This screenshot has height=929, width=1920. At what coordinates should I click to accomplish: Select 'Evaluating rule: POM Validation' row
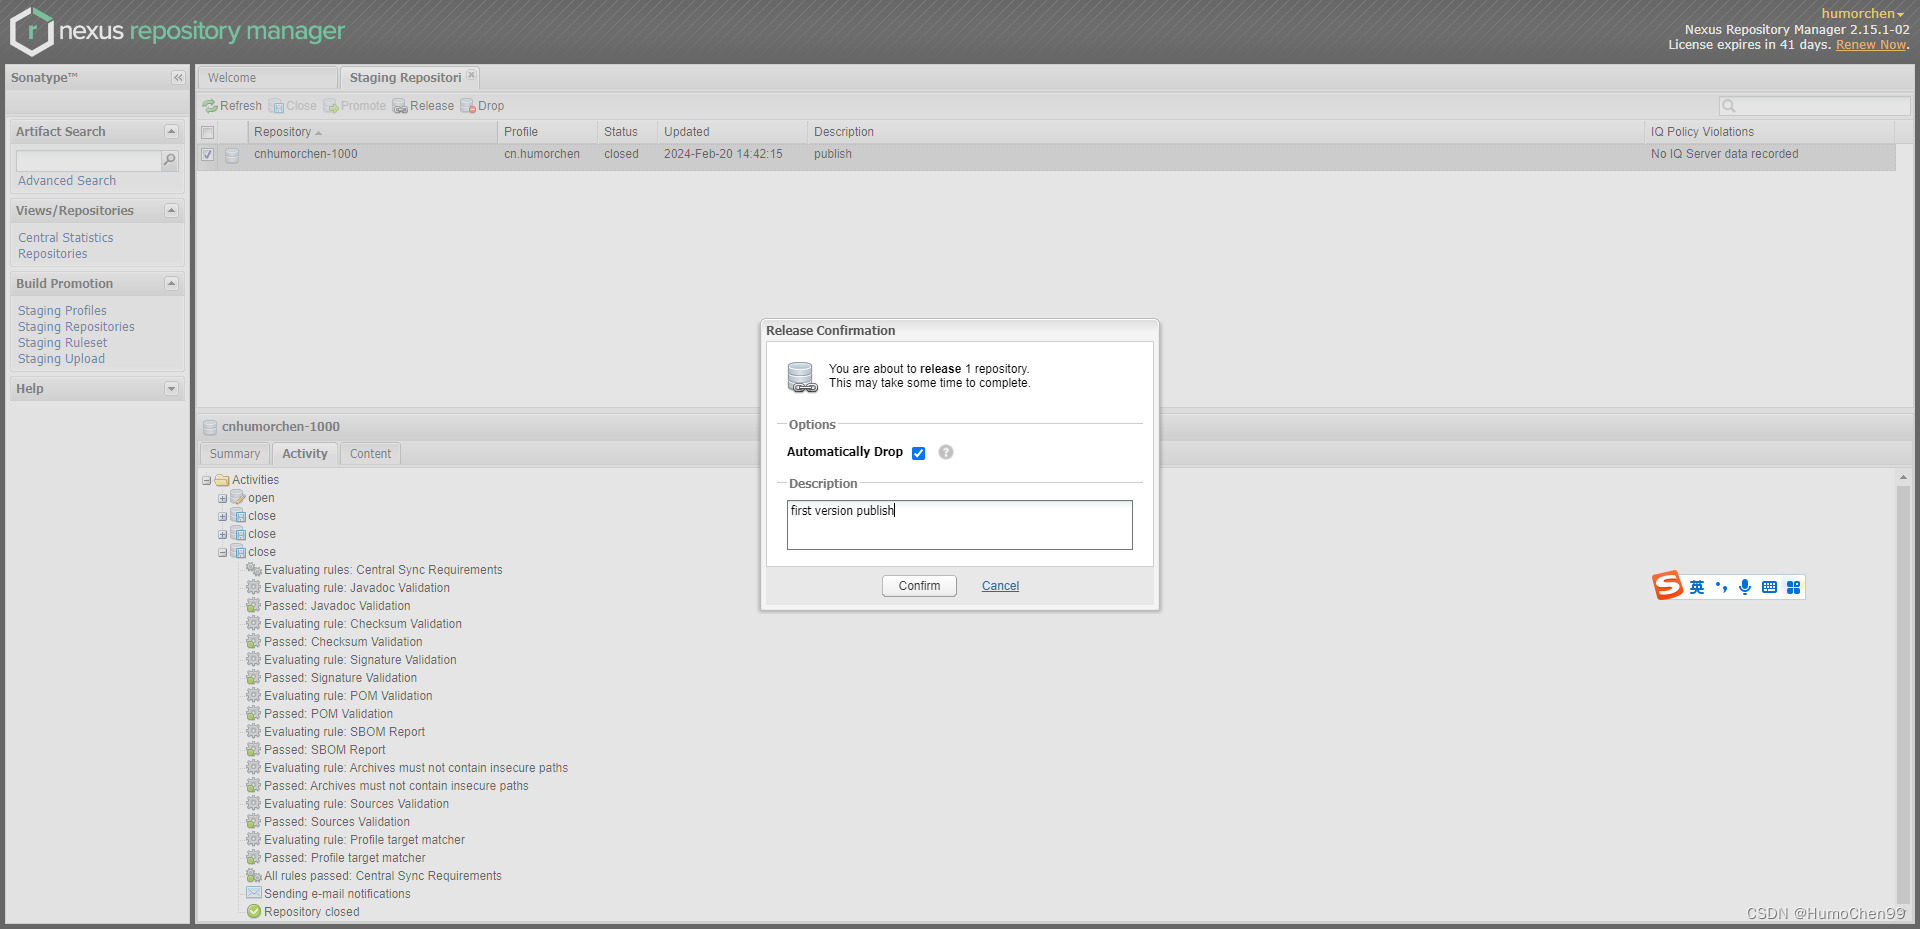point(348,696)
